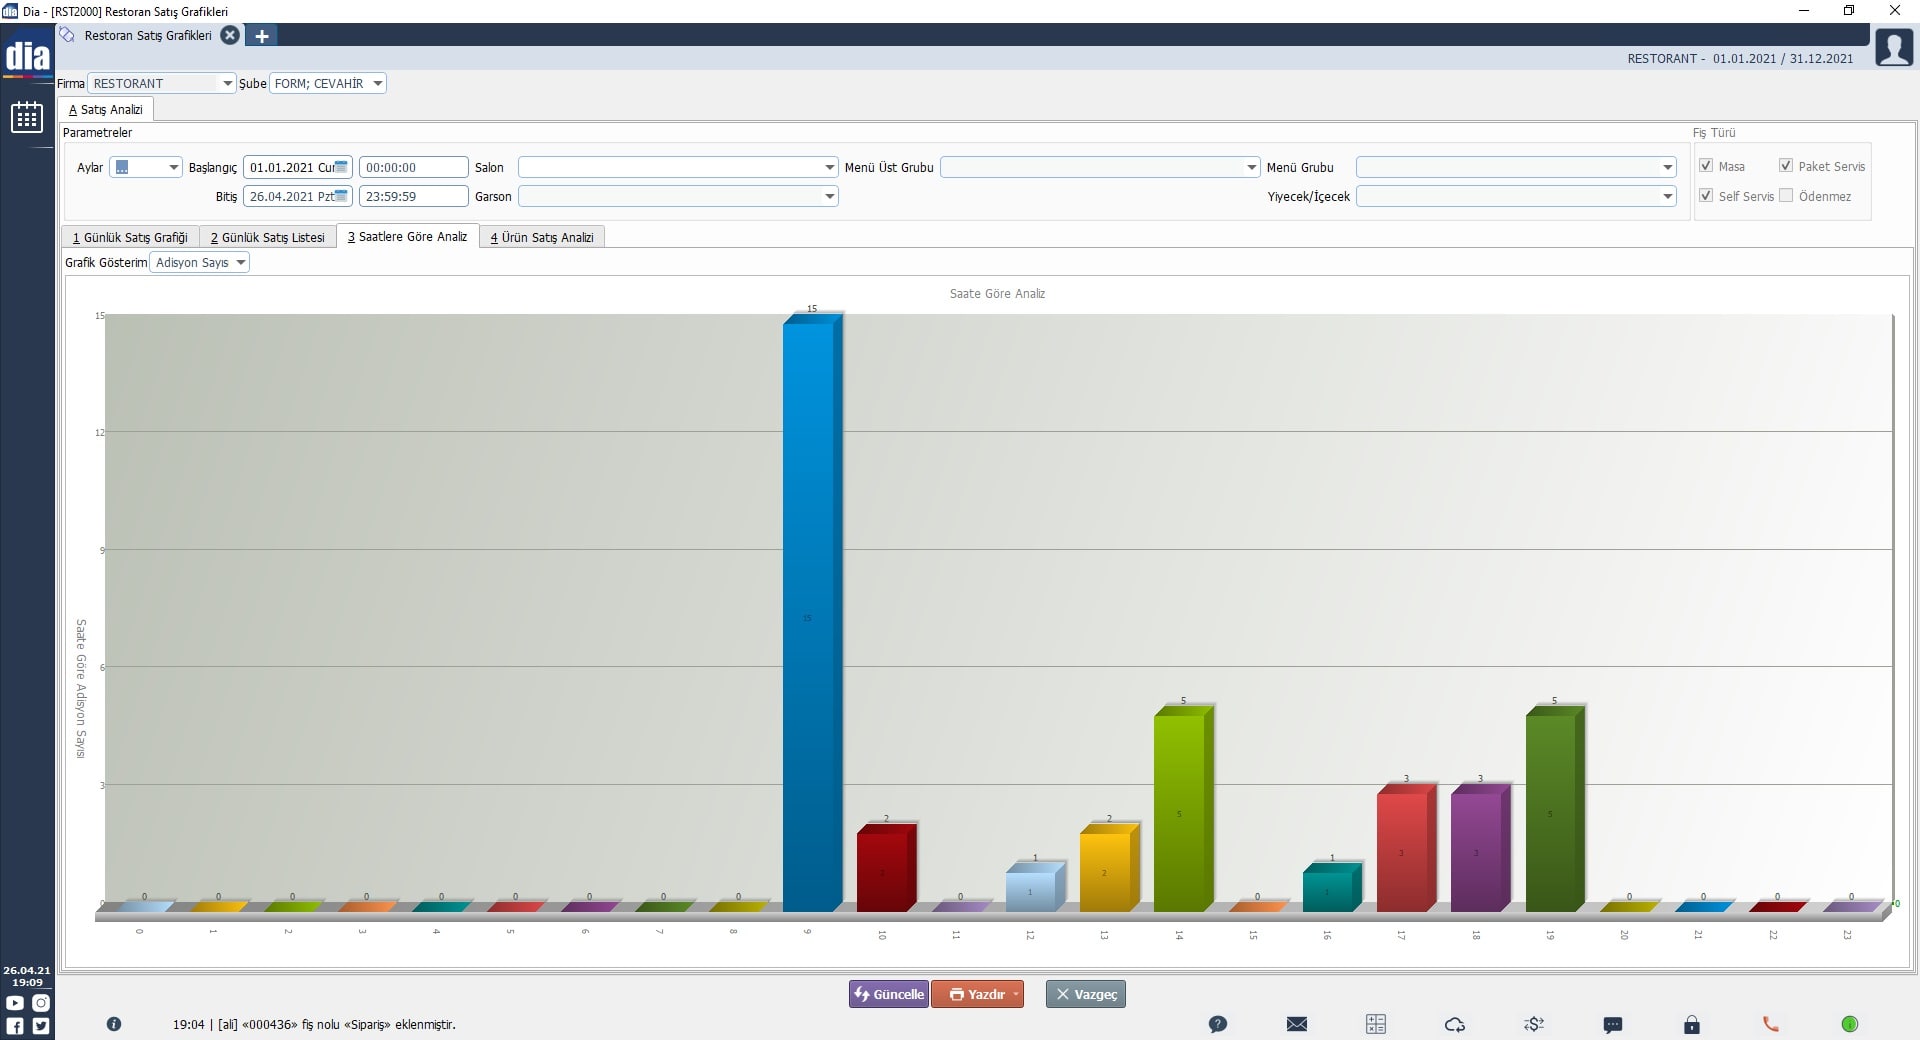Click the Güncelle button
The image size is (1920, 1040).
click(x=888, y=994)
